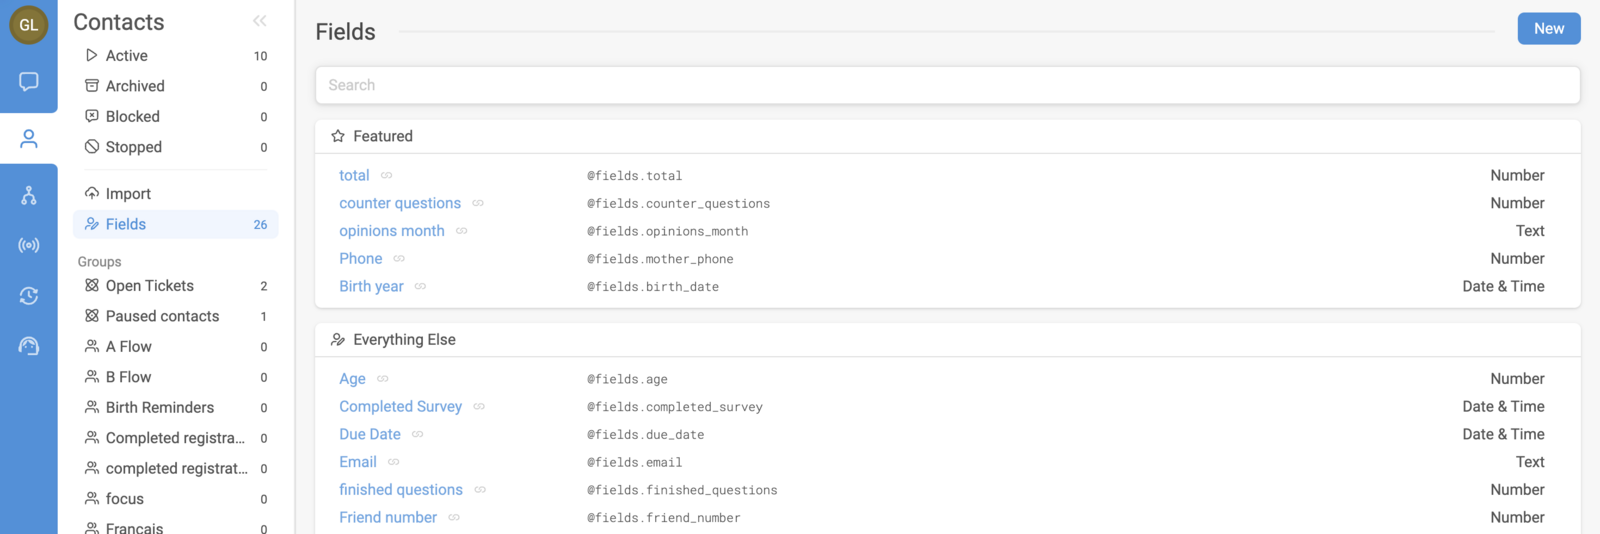1600x534 pixels.
Task: Select the contacts person icon in sidebar
Action: click(x=28, y=139)
